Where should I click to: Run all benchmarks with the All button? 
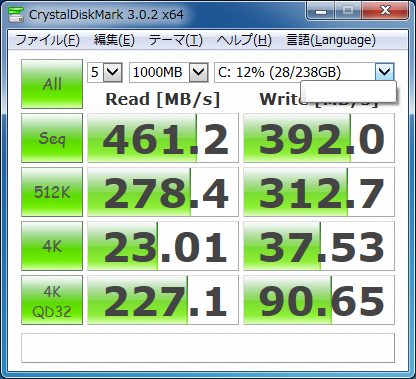pyautogui.click(x=52, y=84)
